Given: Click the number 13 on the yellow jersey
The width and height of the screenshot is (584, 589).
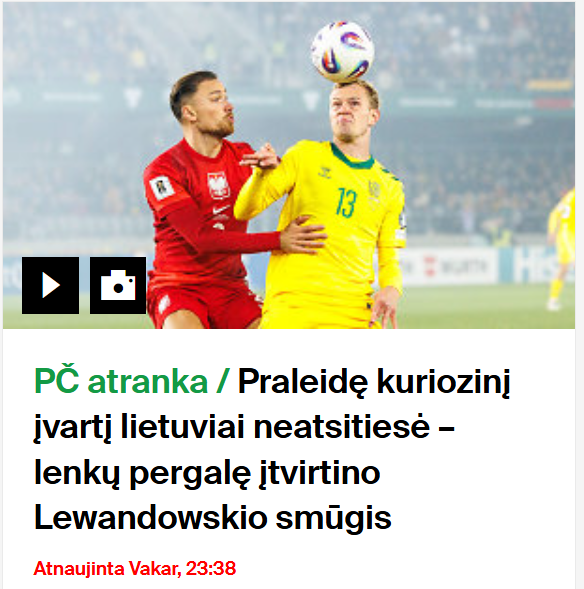Looking at the screenshot, I should (x=346, y=203).
